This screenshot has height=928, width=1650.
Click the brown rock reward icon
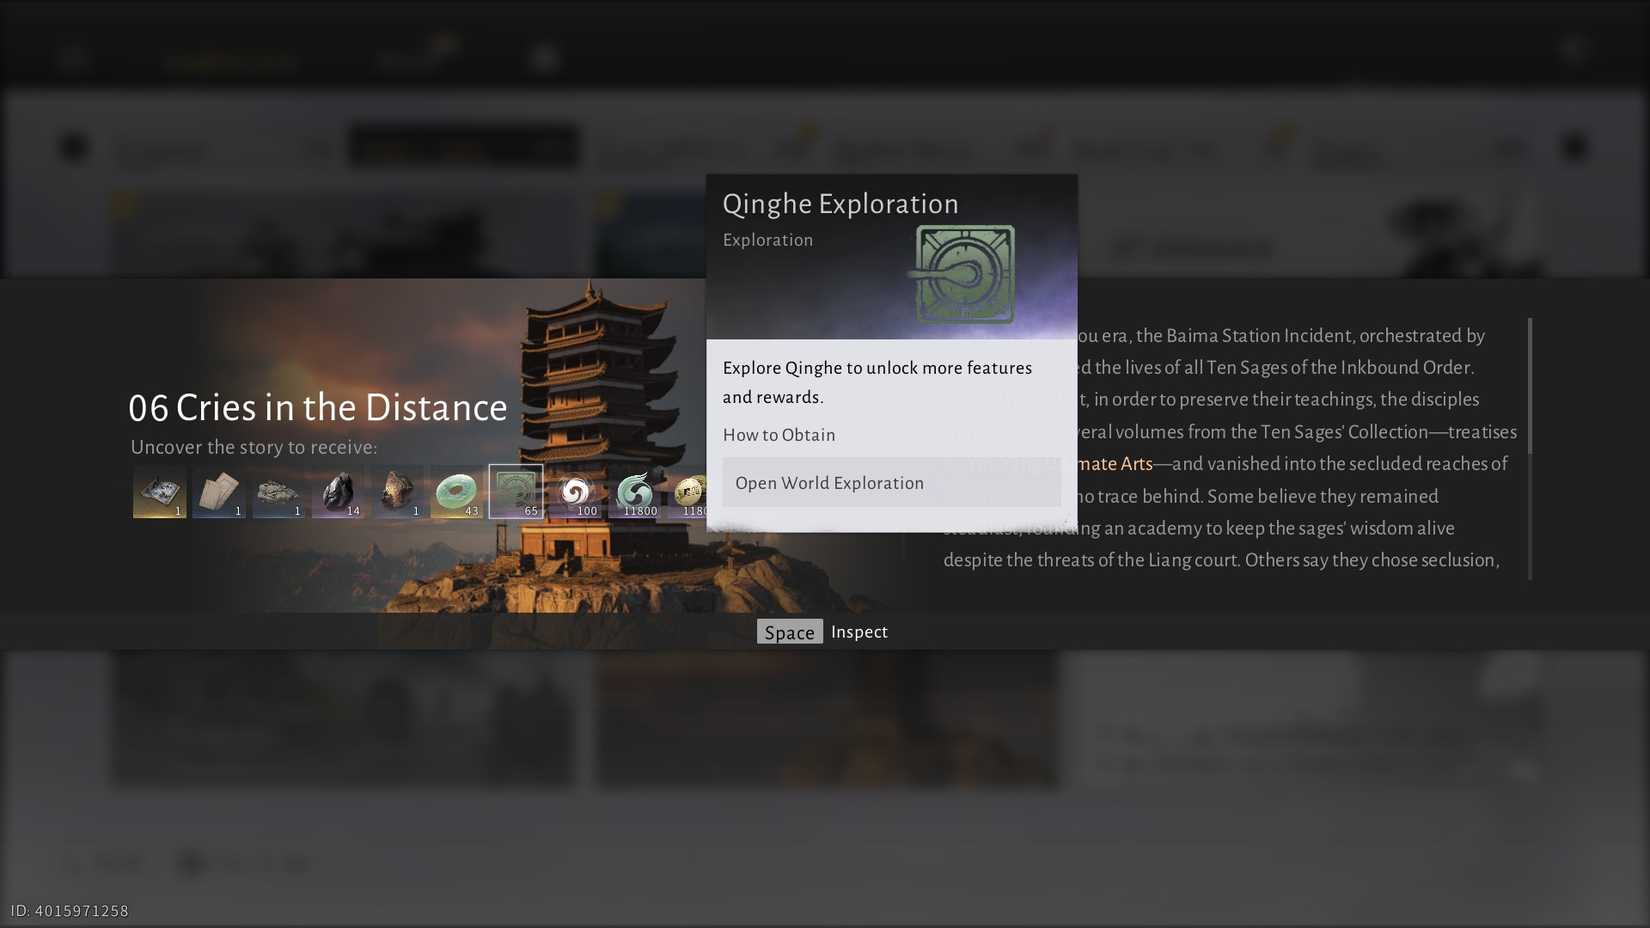398,491
